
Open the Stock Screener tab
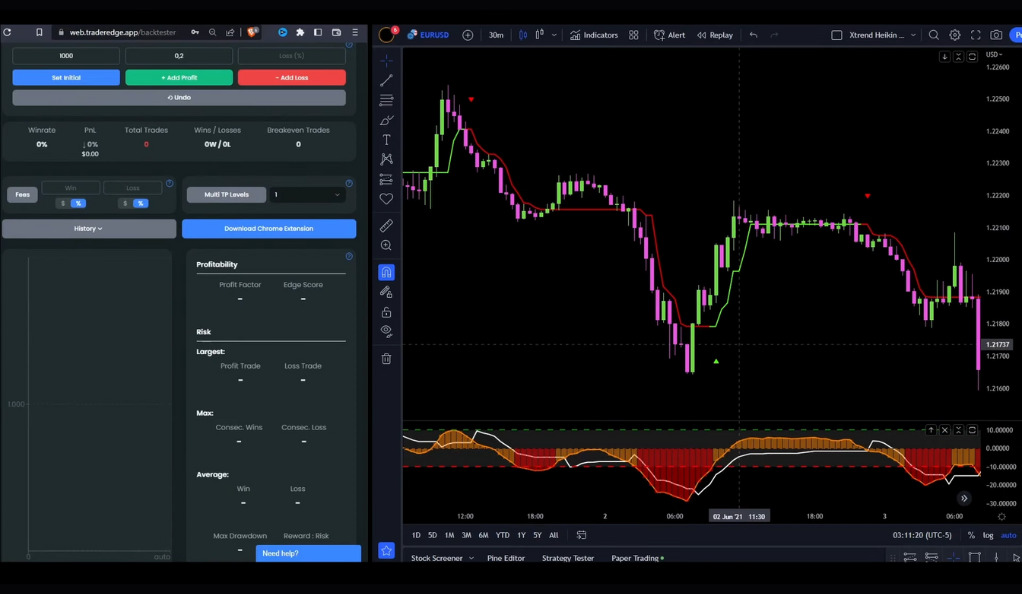(437, 558)
